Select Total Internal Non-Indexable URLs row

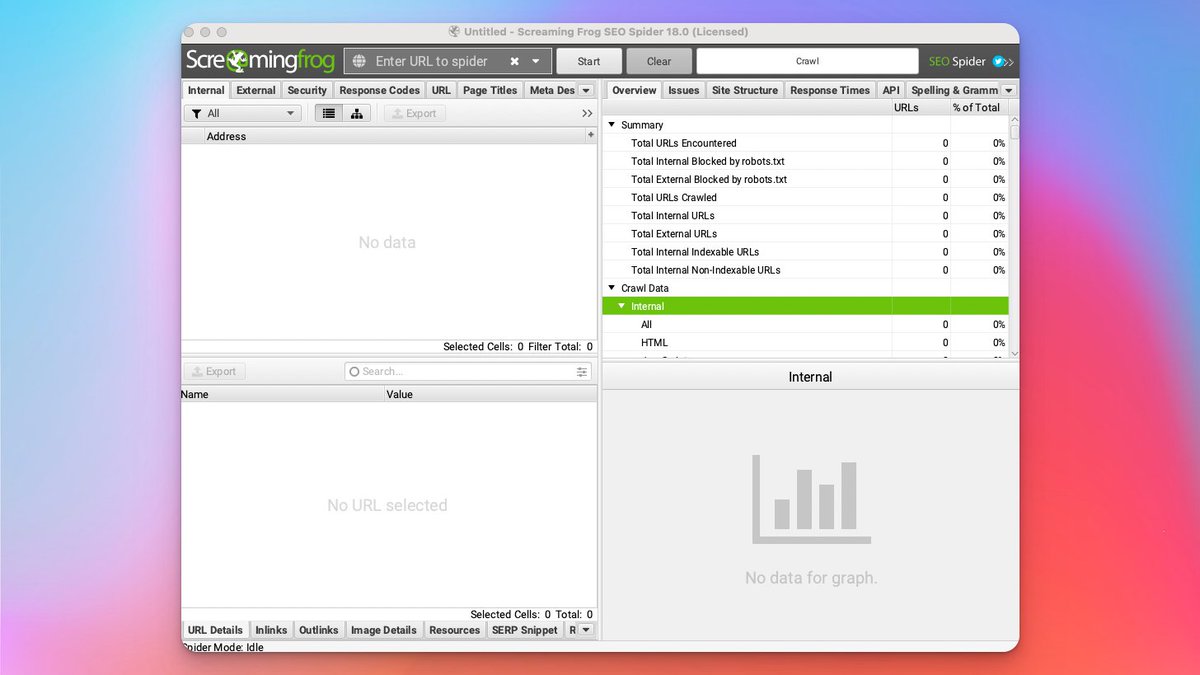click(805, 270)
